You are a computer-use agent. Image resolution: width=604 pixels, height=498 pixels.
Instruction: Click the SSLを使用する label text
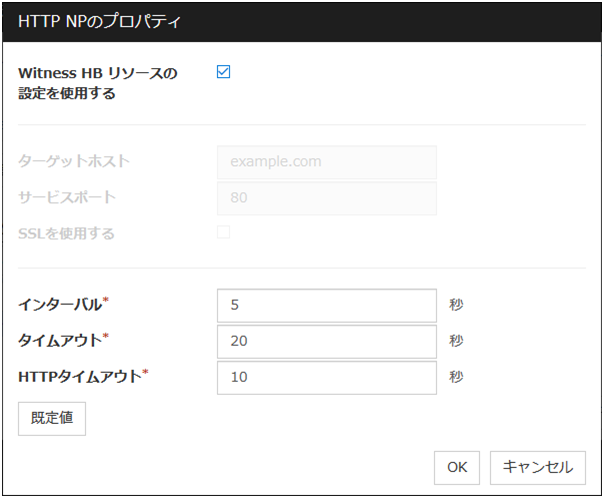pyautogui.click(x=66, y=234)
